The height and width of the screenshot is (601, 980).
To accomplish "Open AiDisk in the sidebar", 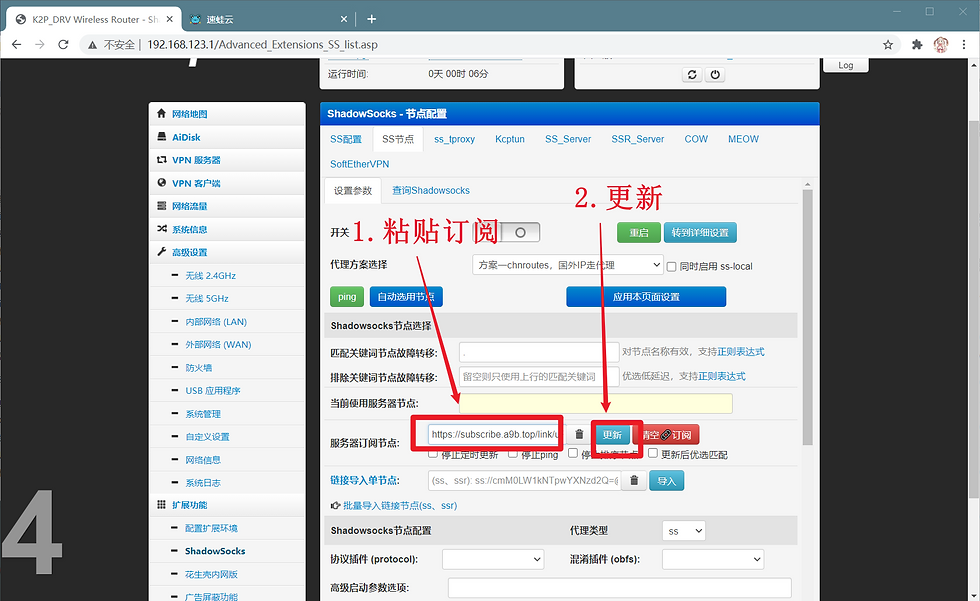I will pos(186,137).
